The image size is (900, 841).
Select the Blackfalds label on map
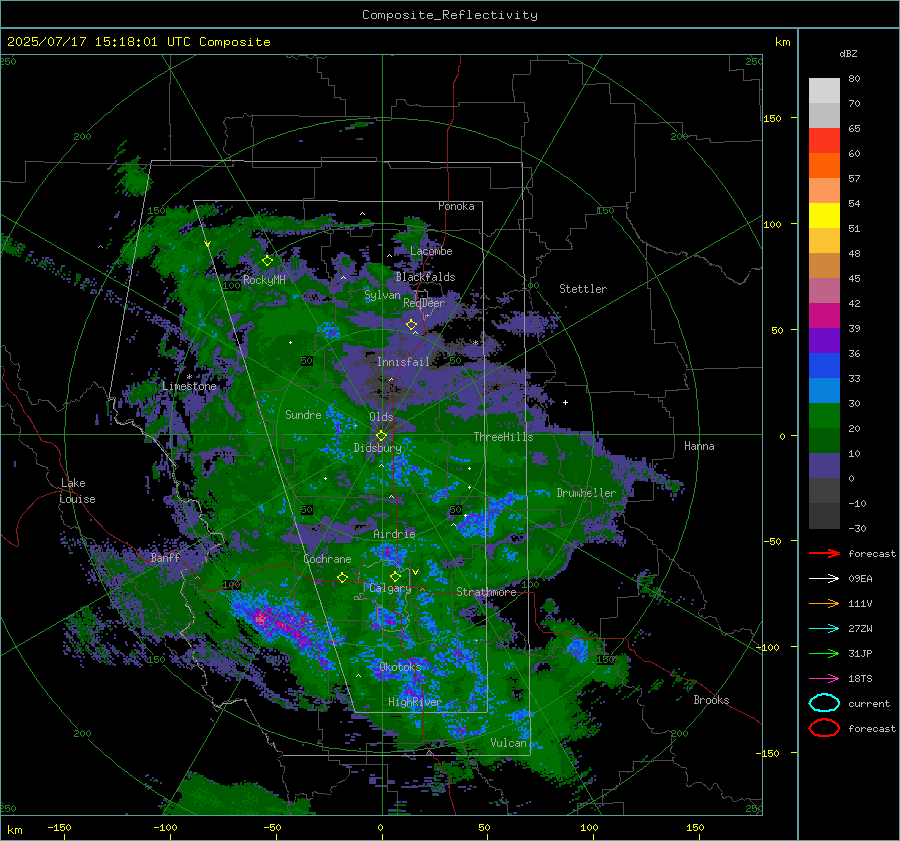point(425,277)
